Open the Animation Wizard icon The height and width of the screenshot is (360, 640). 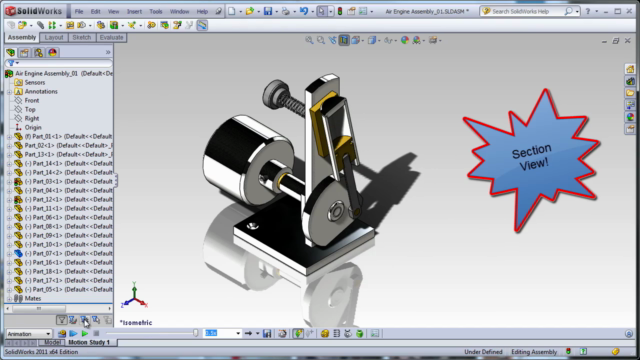[x=282, y=334]
